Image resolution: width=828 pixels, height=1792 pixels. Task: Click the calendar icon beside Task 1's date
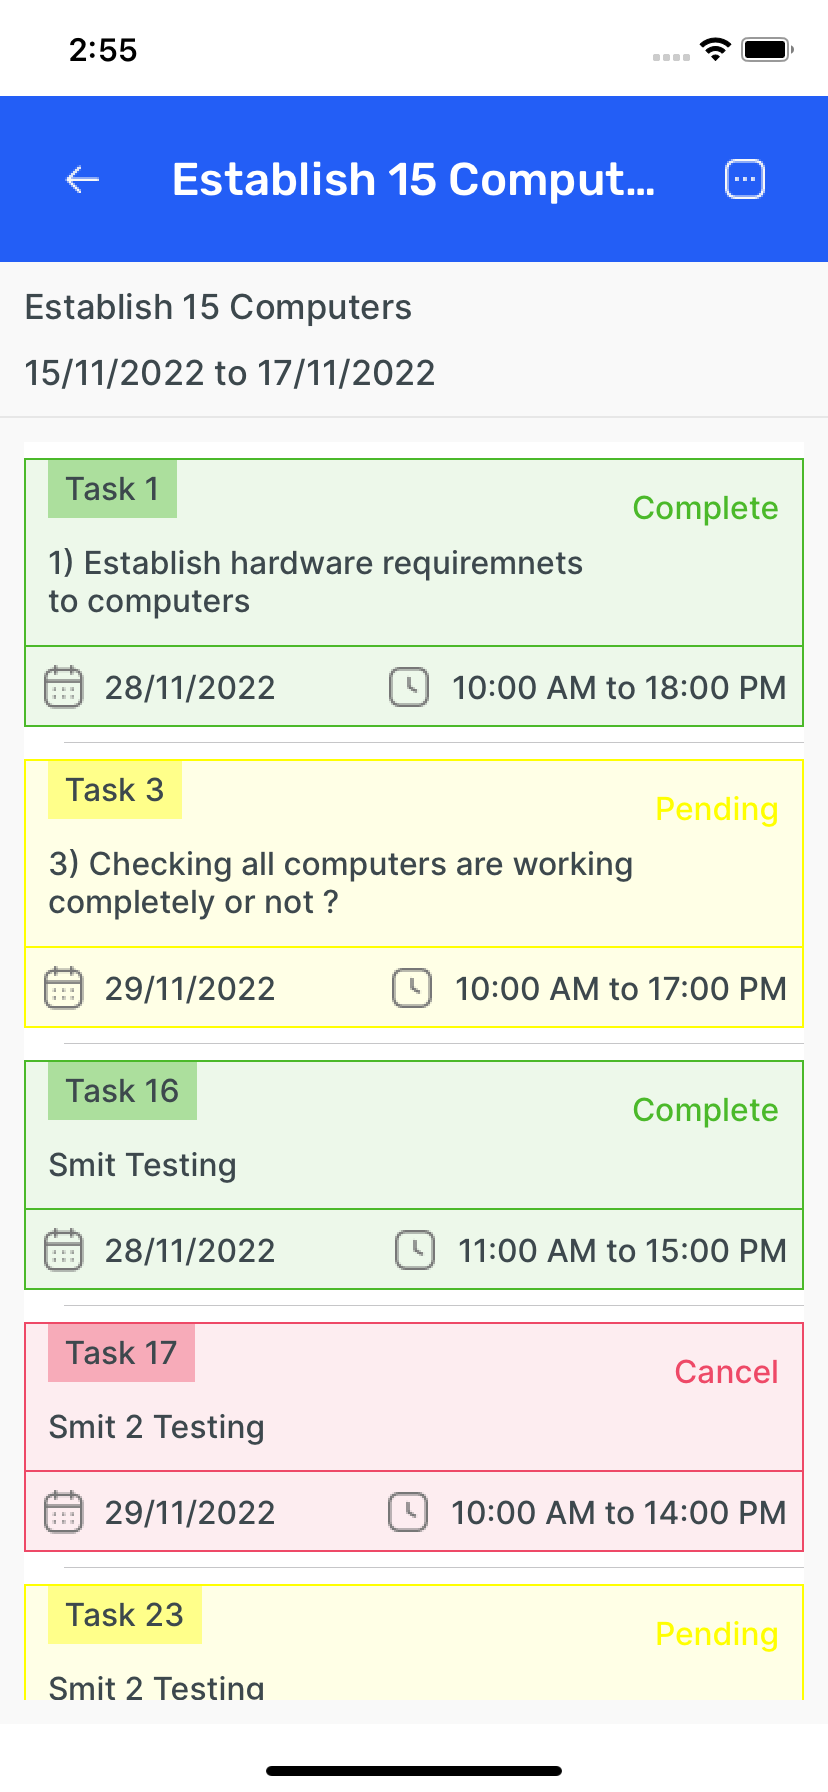[x=64, y=688]
